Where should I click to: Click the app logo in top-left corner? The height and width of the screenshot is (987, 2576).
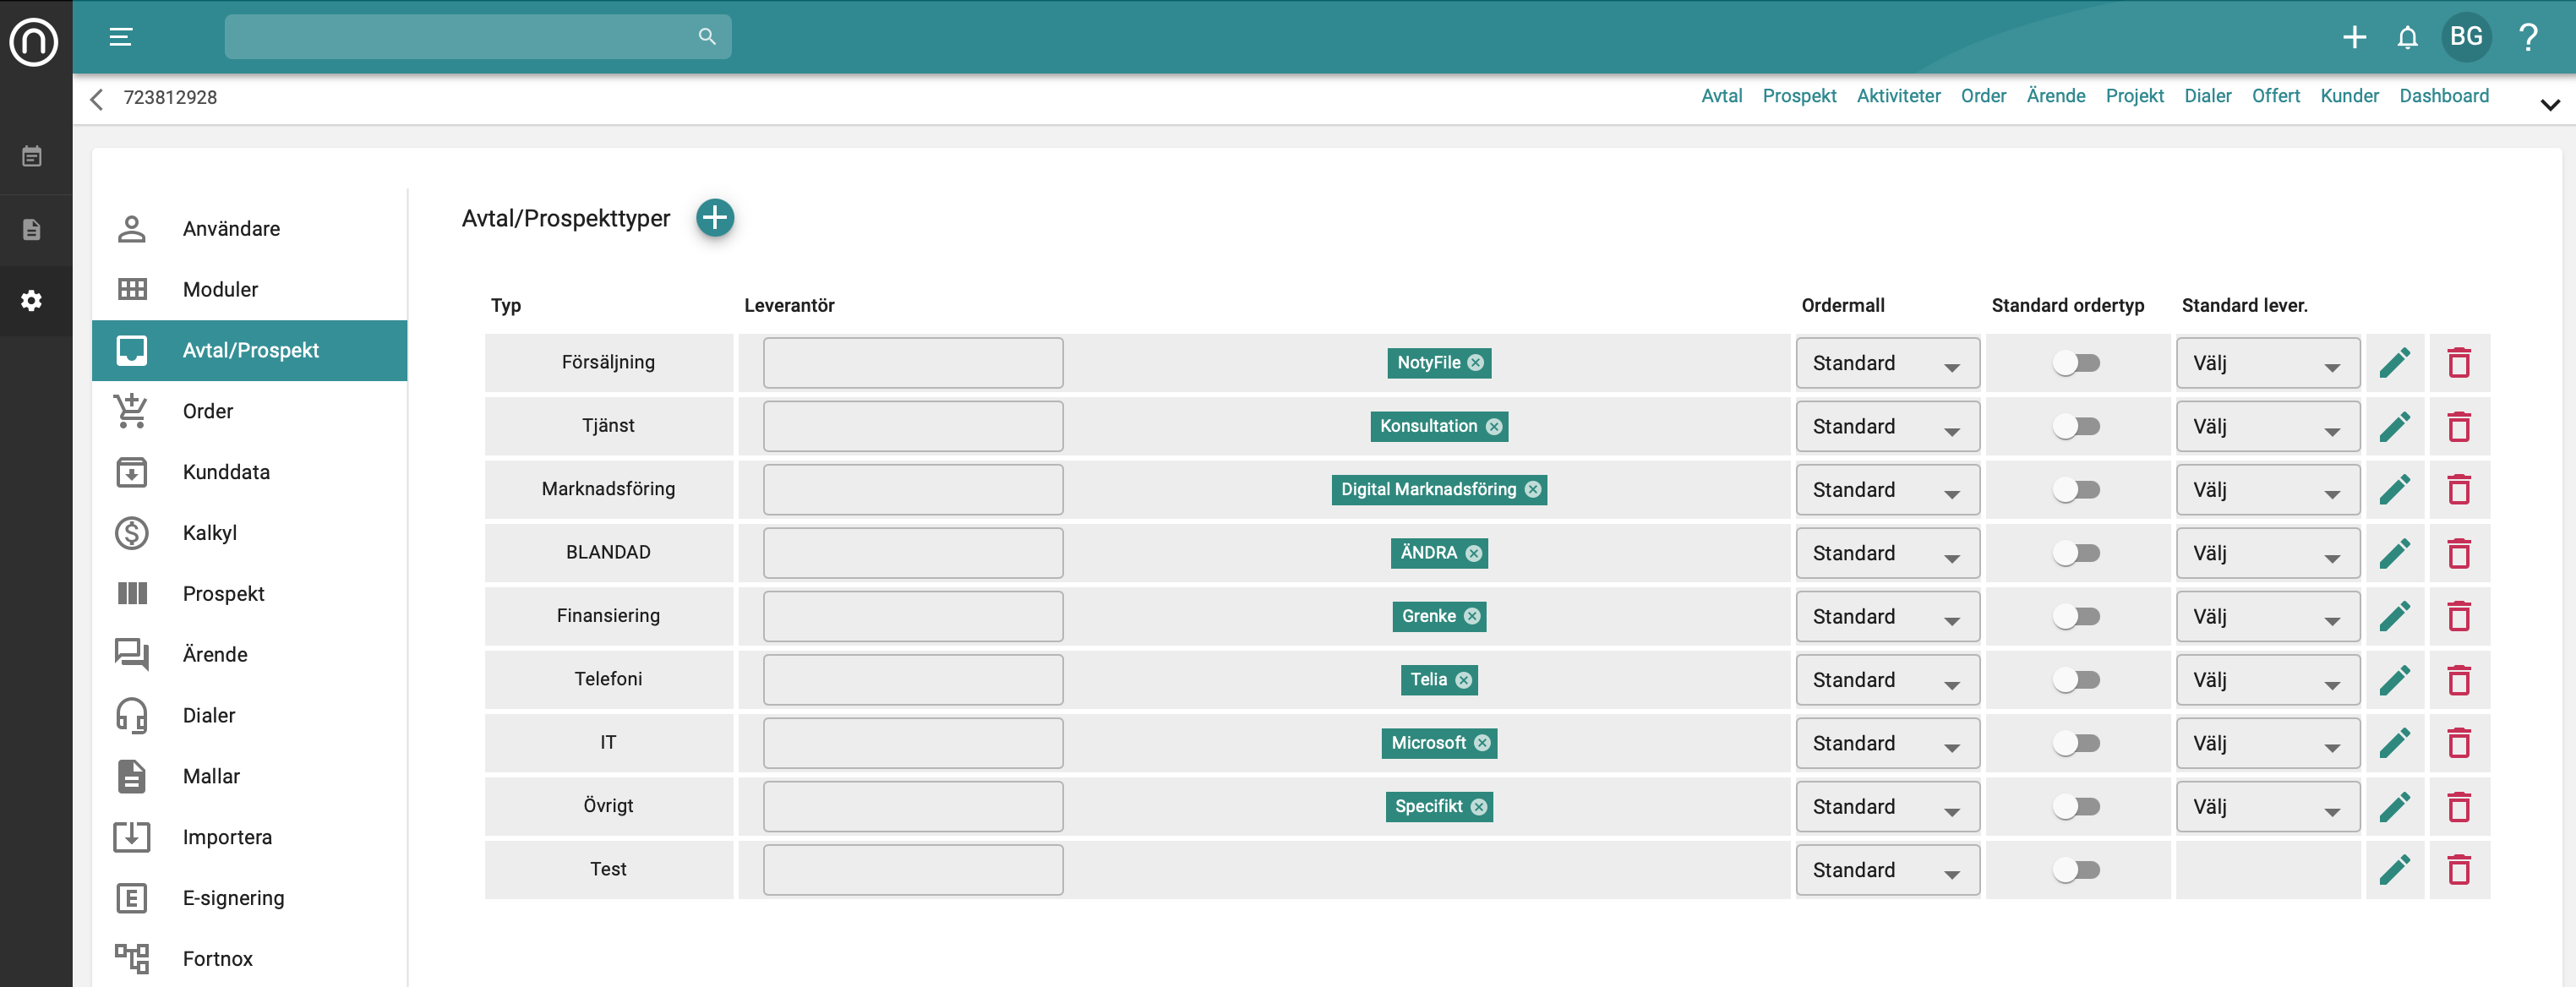pos(35,41)
